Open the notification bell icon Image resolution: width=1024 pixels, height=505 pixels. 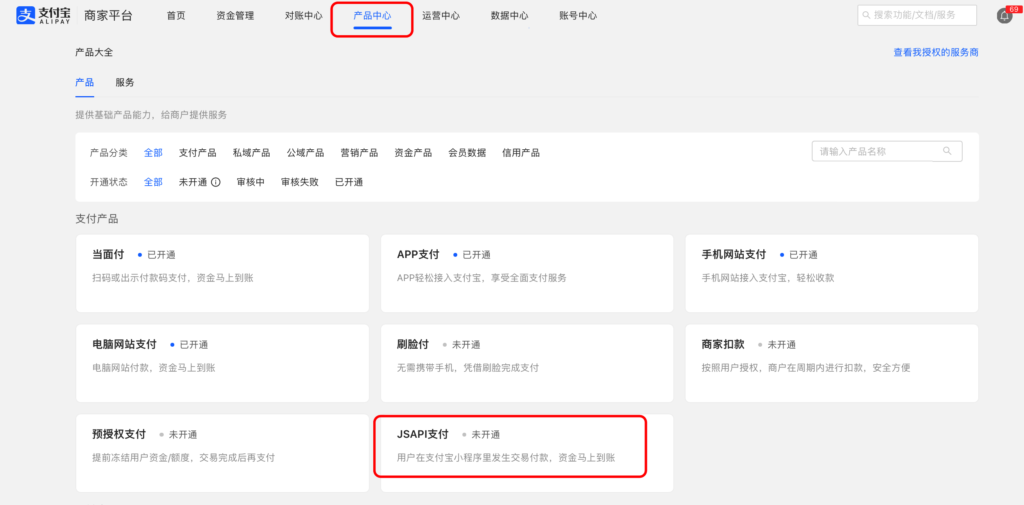1003,16
